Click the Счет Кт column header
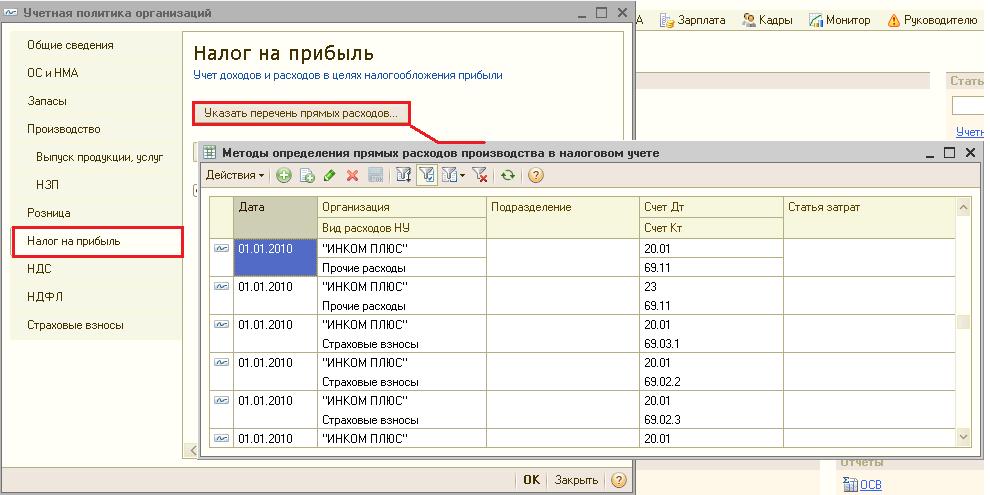This screenshot has width=990, height=495. pyautogui.click(x=711, y=228)
